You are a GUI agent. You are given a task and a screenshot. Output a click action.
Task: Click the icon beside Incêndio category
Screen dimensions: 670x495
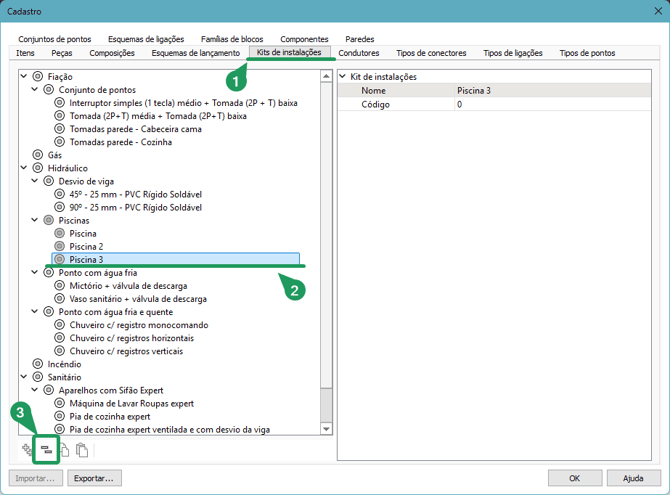tap(38, 364)
